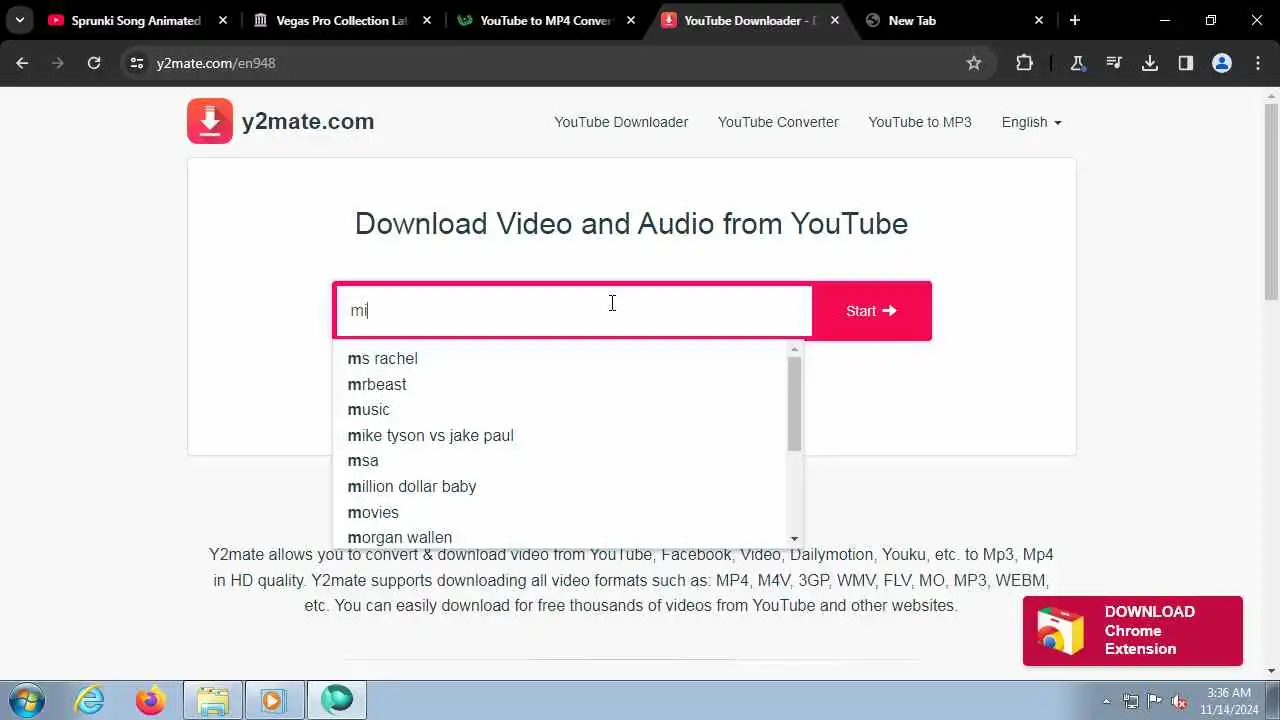Close the Sprunki Song Animated tab
1280x720 pixels.
pos(222,20)
